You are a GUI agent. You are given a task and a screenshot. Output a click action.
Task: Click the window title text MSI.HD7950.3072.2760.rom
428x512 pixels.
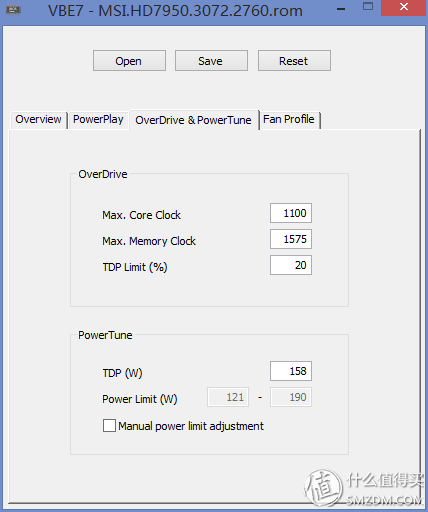tap(200, 11)
